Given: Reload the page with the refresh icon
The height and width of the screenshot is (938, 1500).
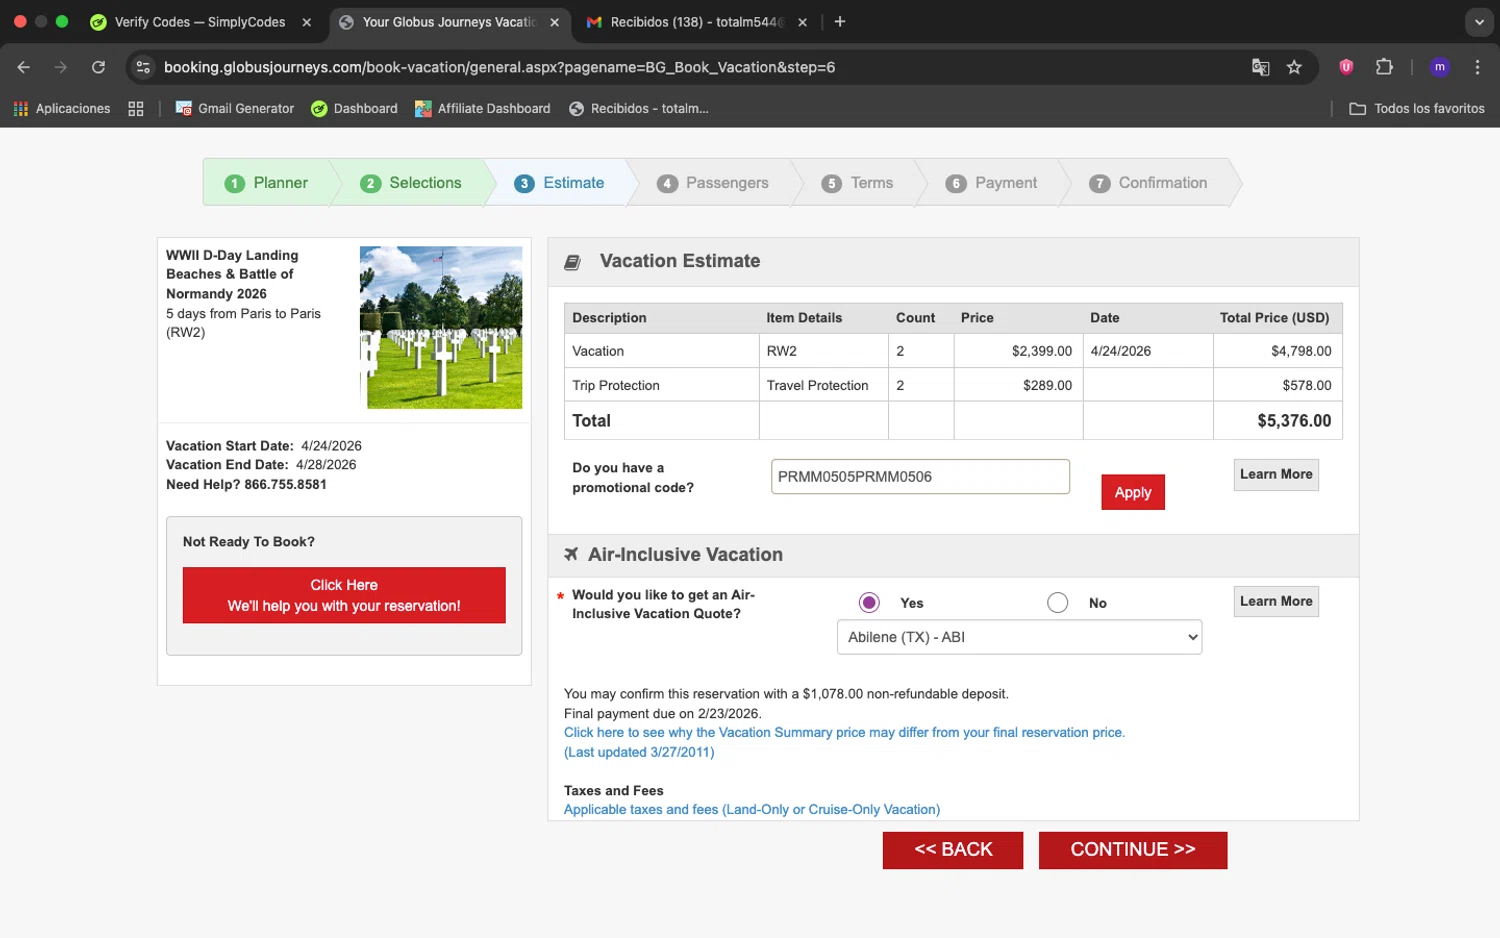Looking at the screenshot, I should pos(98,67).
